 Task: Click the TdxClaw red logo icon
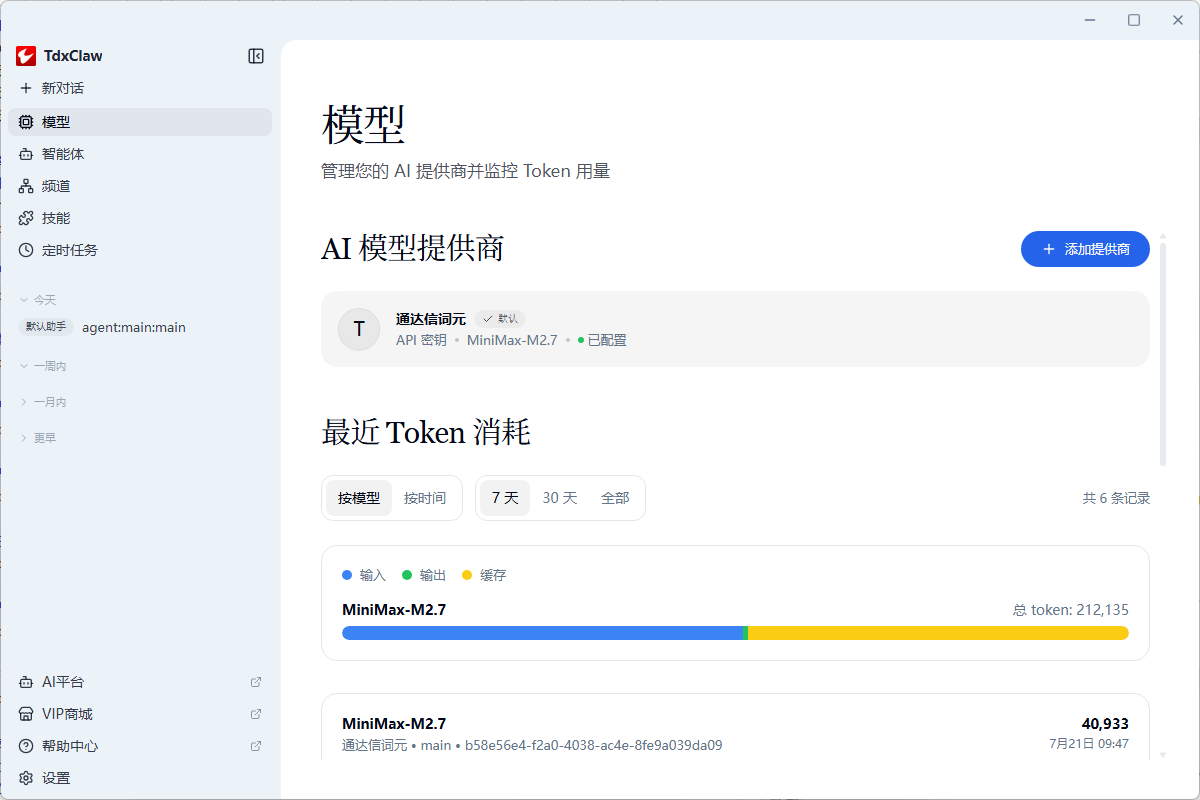pyautogui.click(x=26, y=56)
